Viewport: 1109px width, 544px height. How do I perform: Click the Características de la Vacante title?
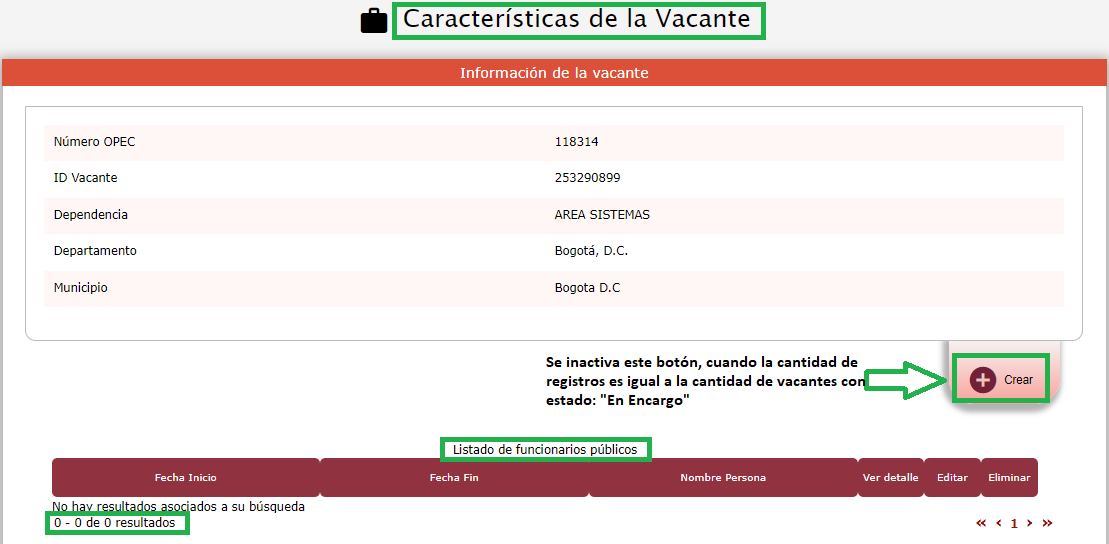click(x=579, y=20)
